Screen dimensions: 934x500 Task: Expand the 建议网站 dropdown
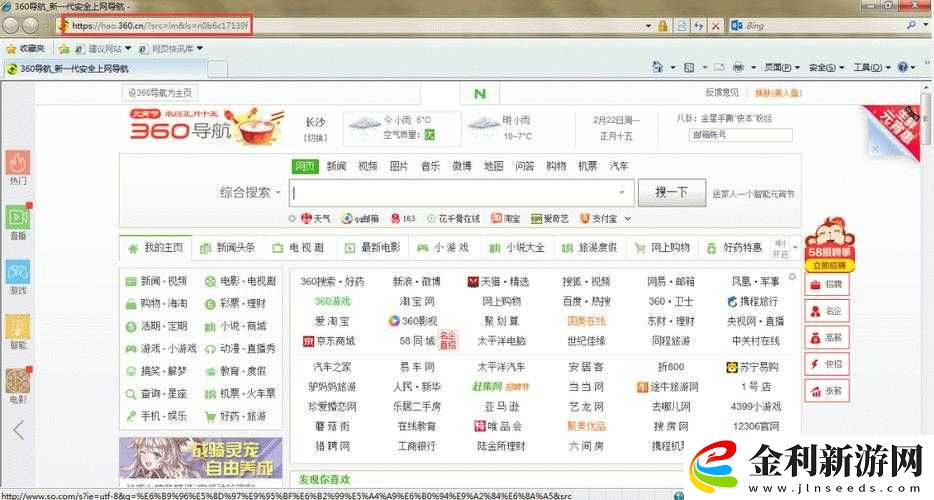click(x=127, y=48)
